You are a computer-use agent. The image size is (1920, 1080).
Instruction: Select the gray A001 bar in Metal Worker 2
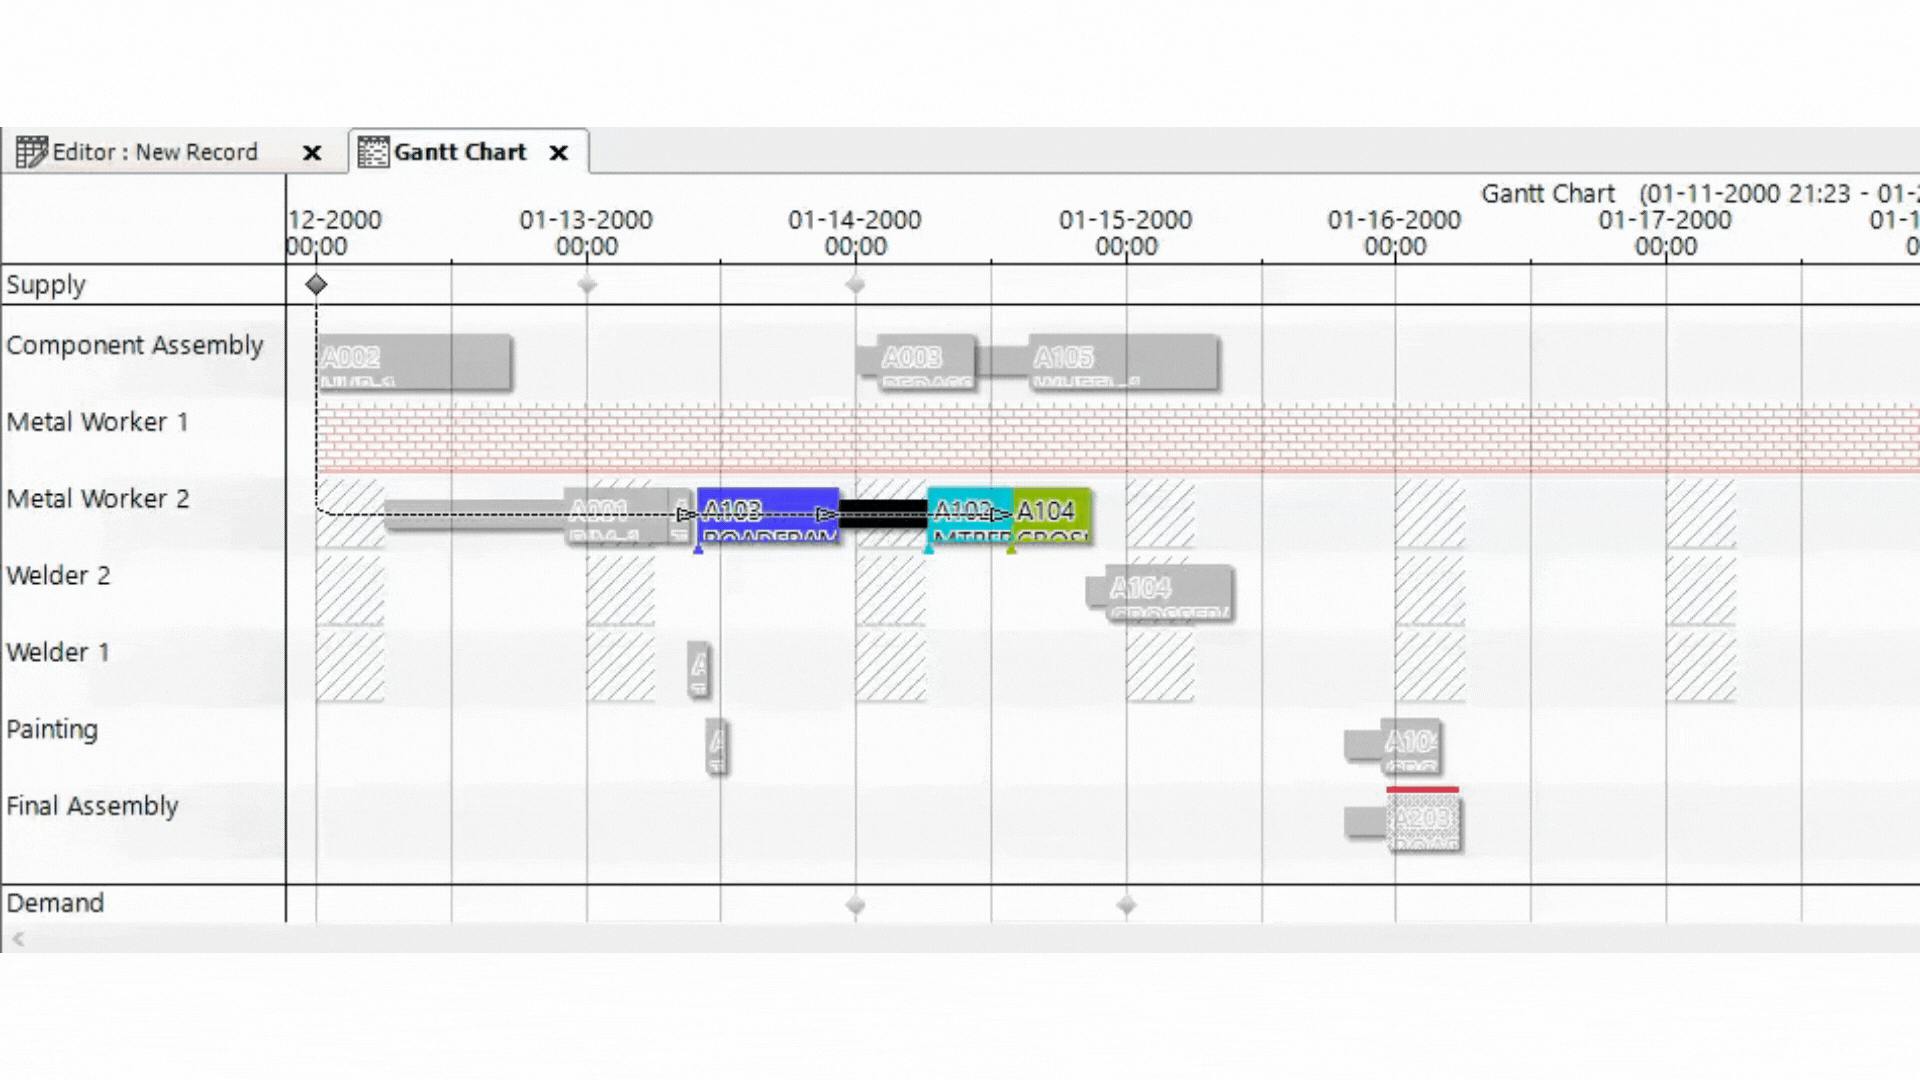[615, 516]
